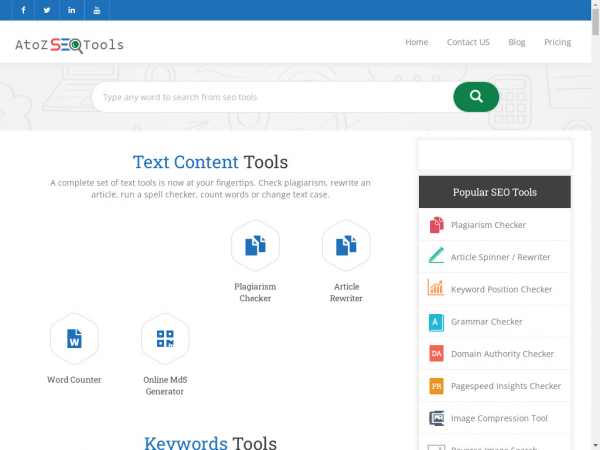The width and height of the screenshot is (600, 450).
Task: Open the Pricing menu item
Action: click(x=558, y=42)
